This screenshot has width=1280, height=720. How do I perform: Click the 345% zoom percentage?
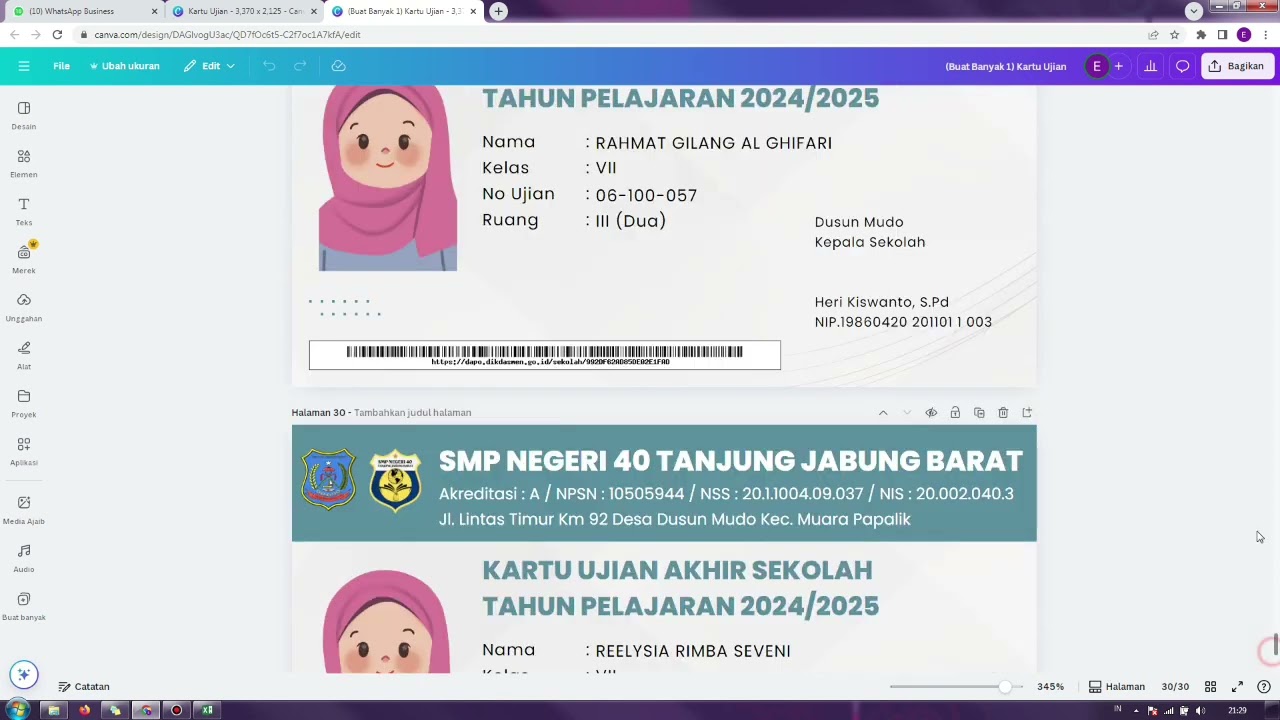click(1050, 687)
